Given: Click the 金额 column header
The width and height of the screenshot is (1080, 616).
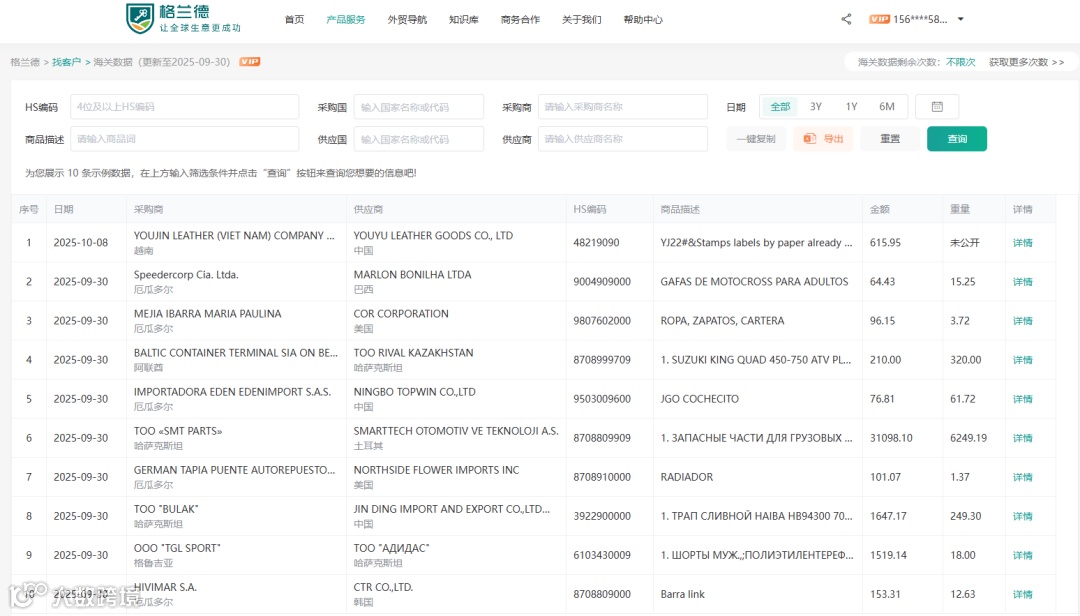Looking at the screenshot, I should pos(880,209).
